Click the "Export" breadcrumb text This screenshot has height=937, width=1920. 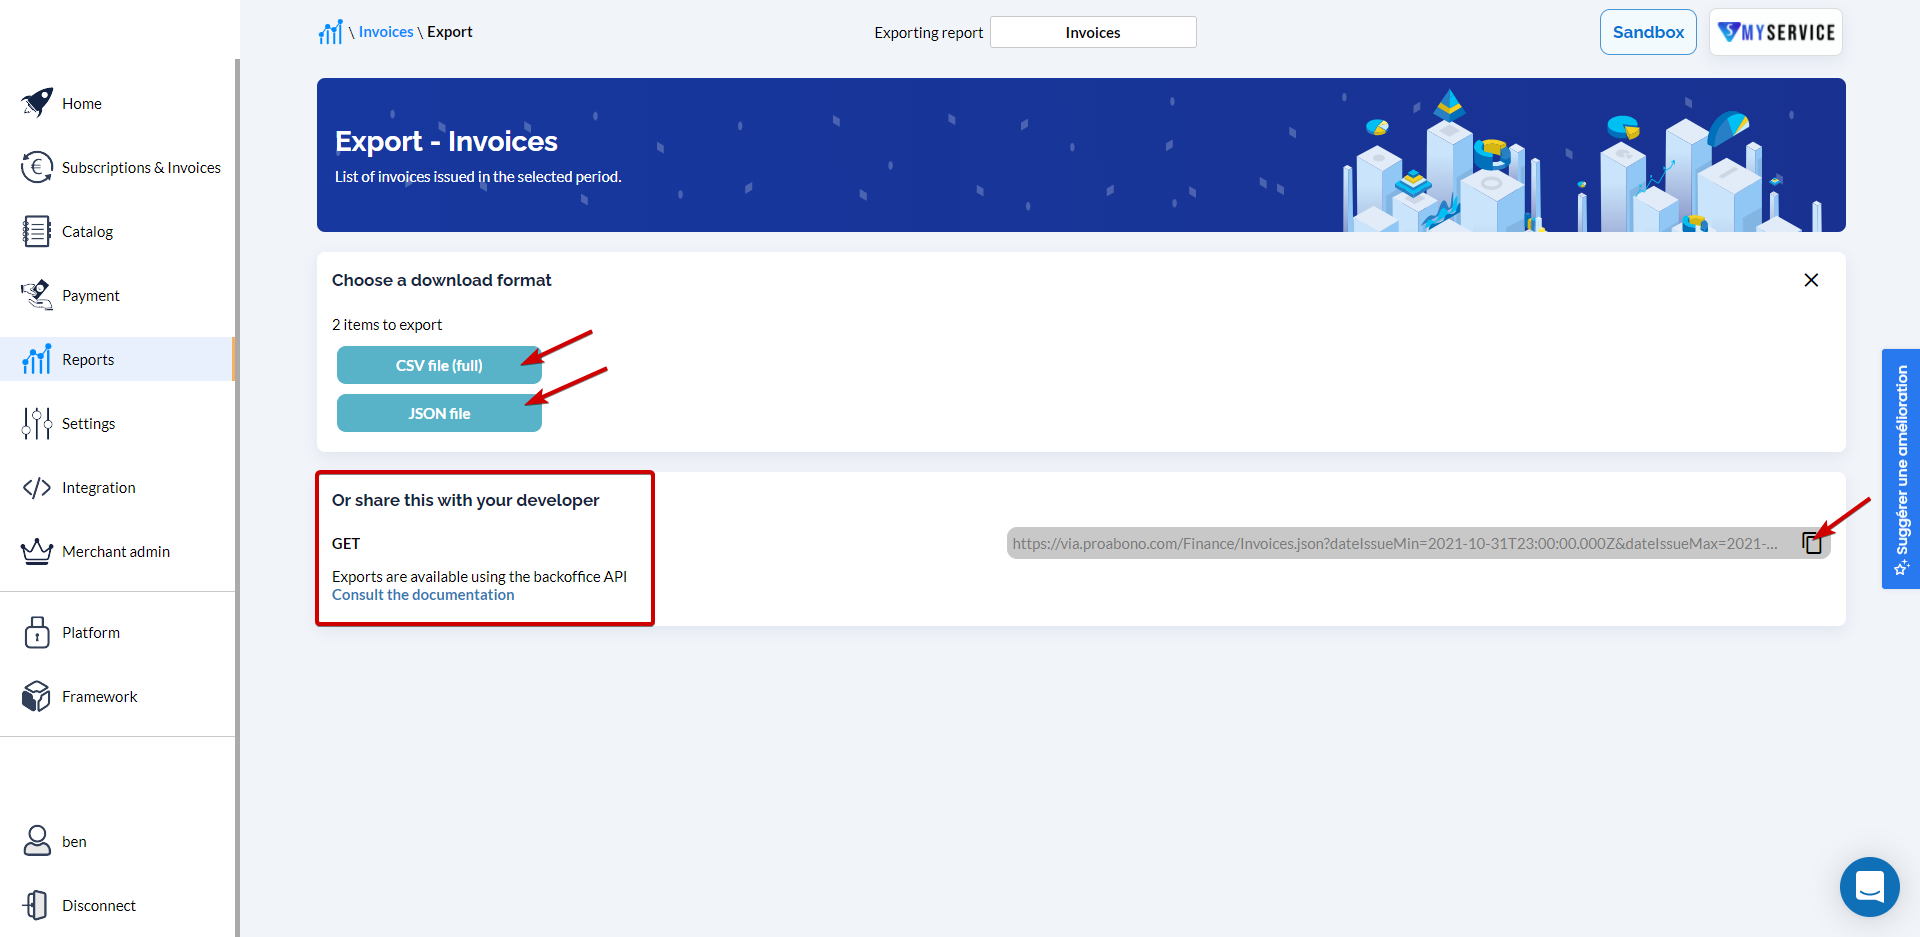click(x=450, y=32)
